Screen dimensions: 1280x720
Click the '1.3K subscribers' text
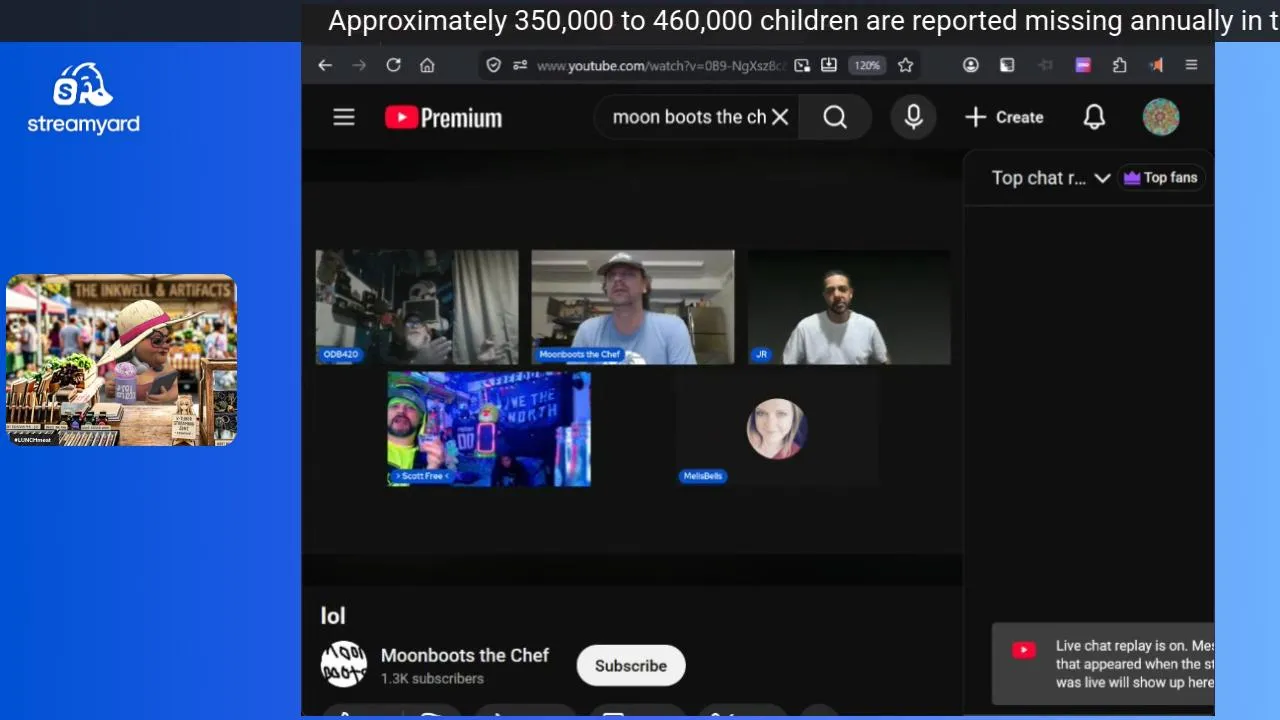432,678
